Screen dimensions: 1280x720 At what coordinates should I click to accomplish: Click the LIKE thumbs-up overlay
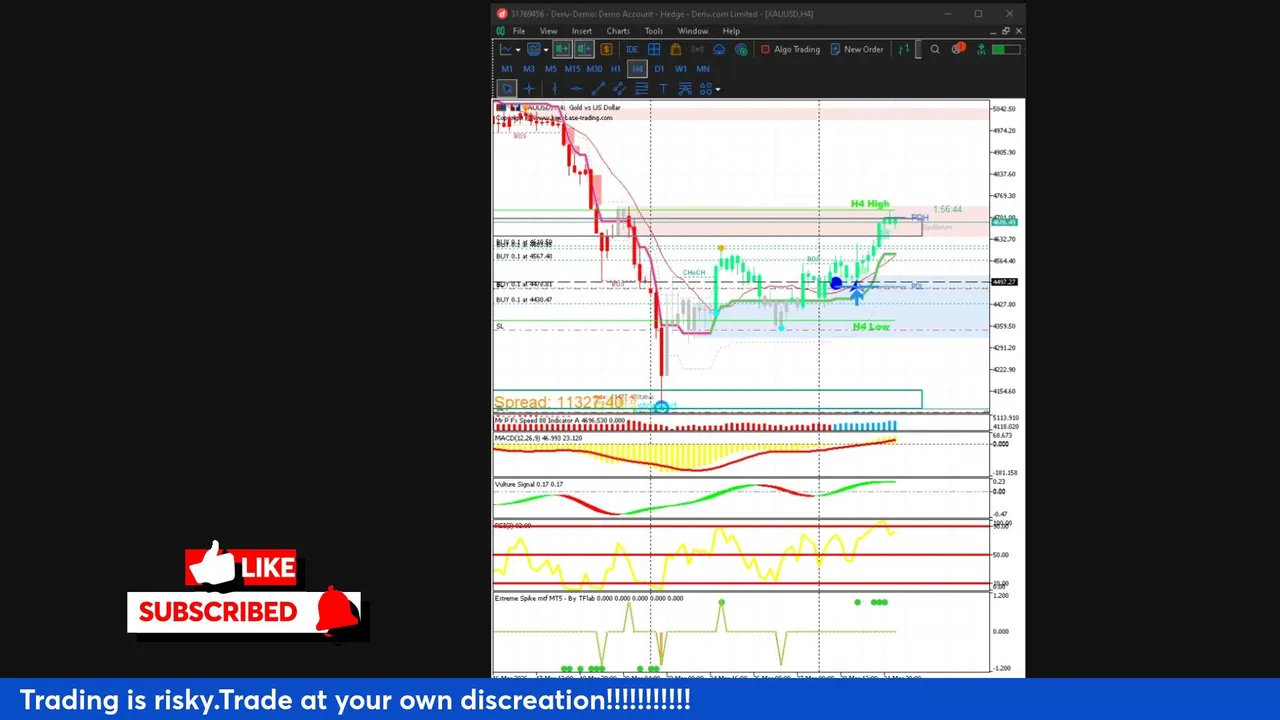[241, 567]
